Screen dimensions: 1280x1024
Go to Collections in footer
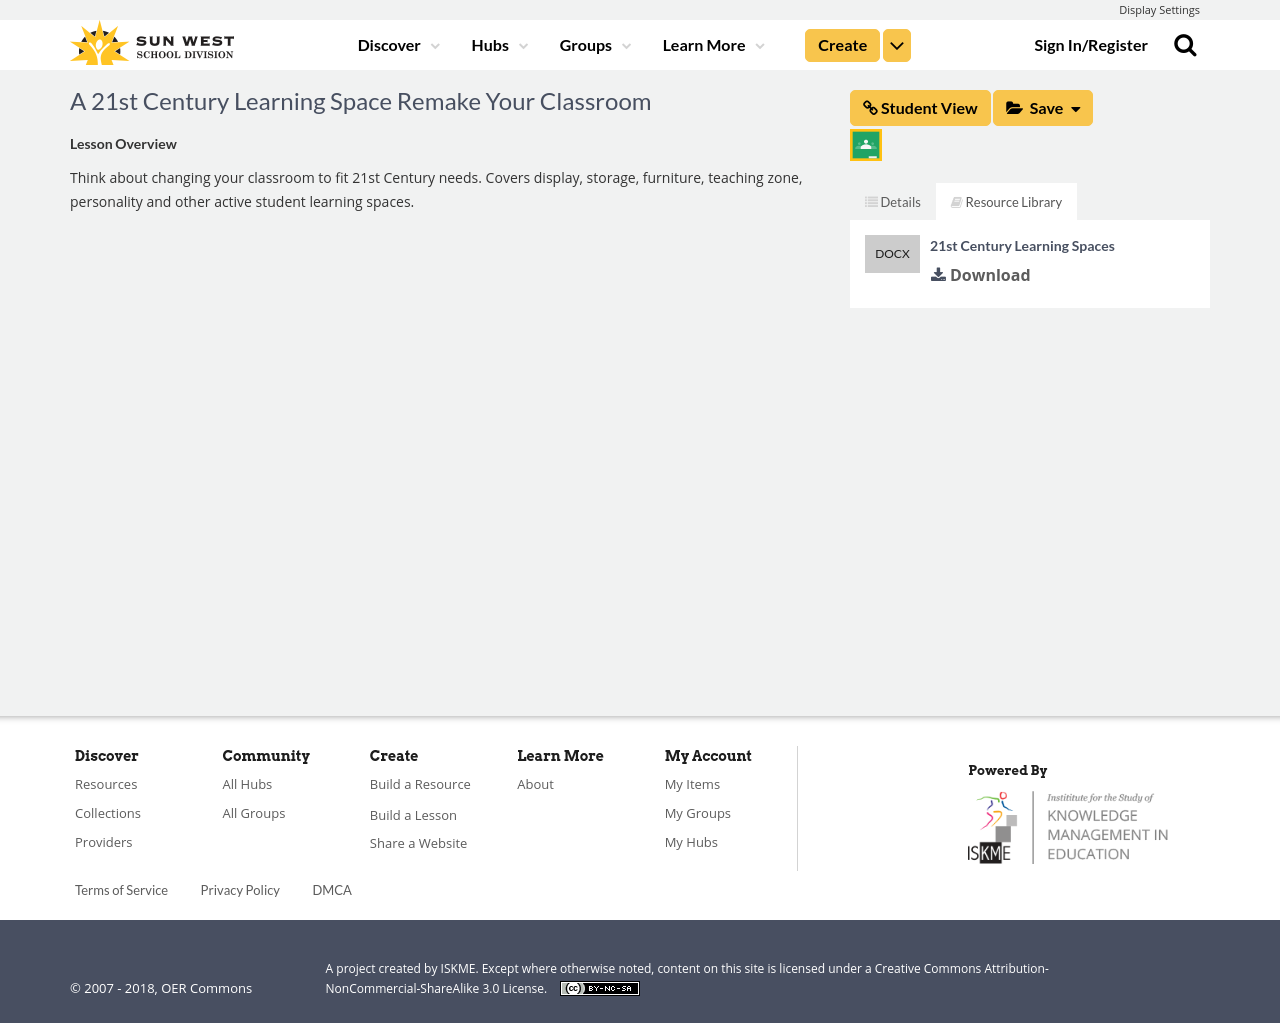[108, 814]
